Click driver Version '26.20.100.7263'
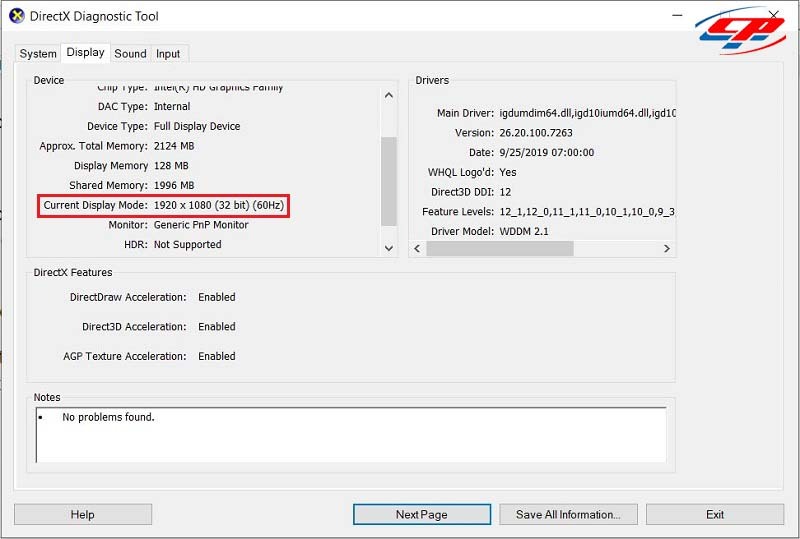Screen dimensions: 800x539 coord(536,133)
